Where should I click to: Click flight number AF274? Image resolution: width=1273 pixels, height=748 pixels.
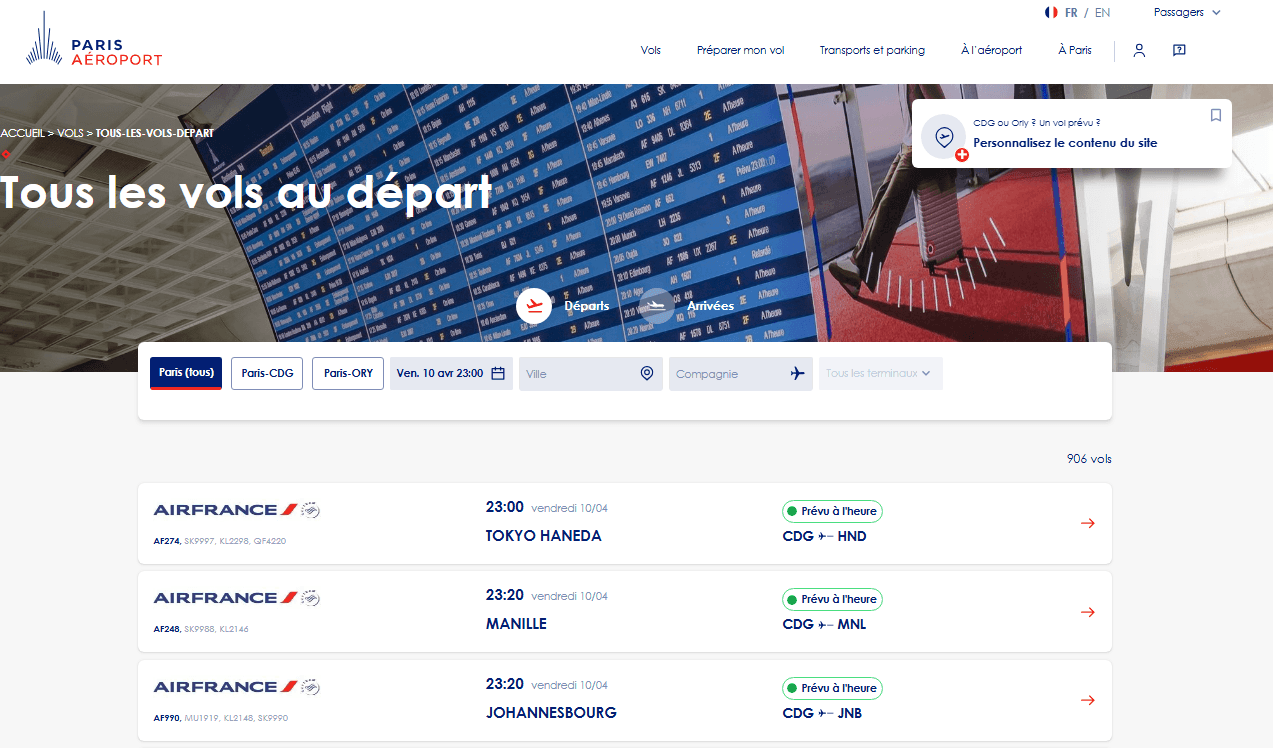click(167, 541)
